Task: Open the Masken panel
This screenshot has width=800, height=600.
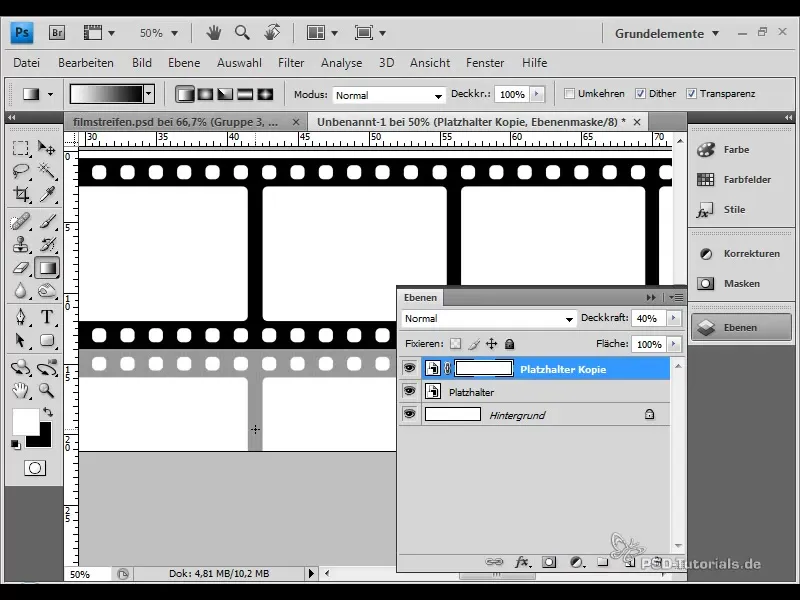Action: (x=741, y=284)
